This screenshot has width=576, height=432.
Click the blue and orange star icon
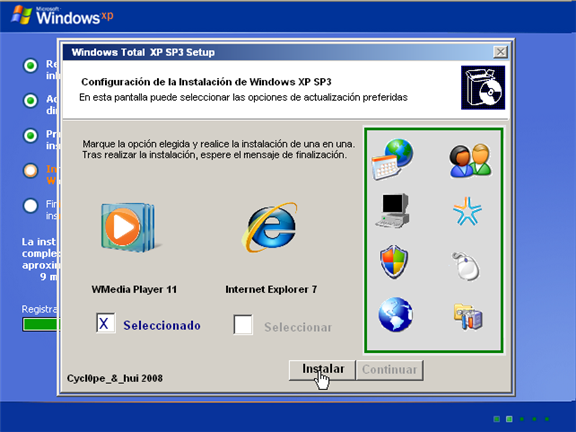tap(467, 211)
